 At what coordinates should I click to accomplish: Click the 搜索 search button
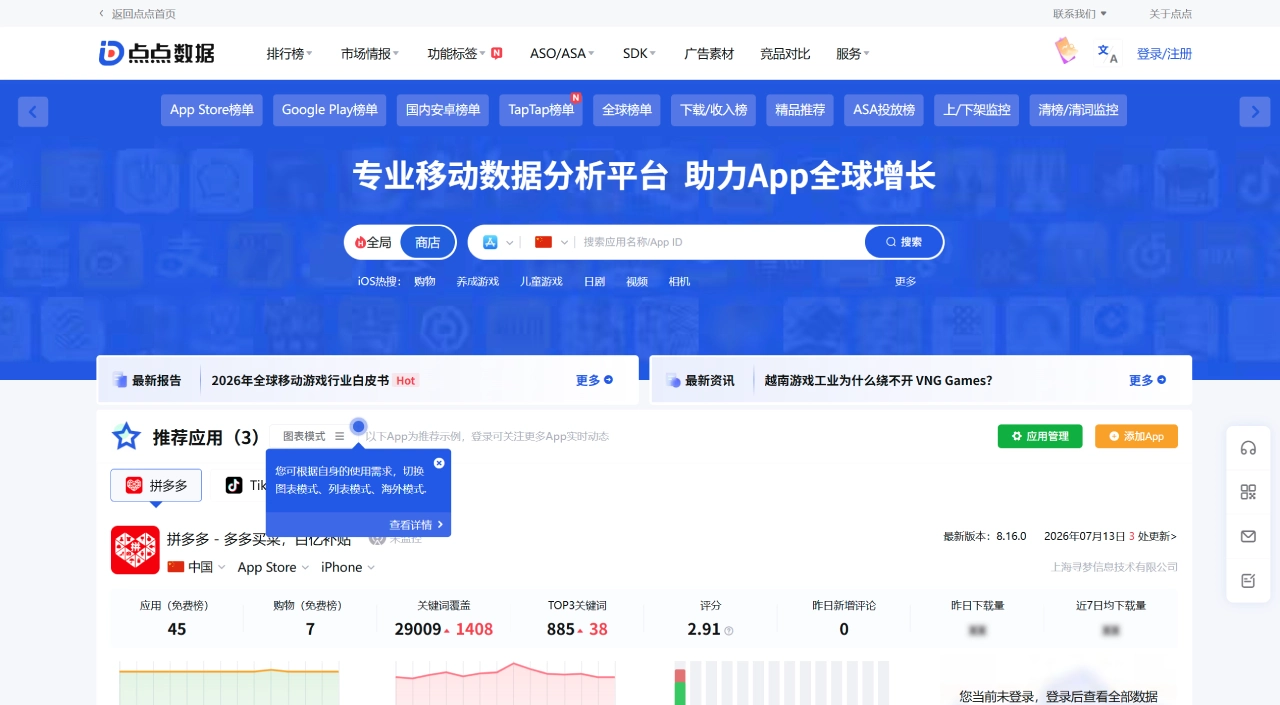(x=904, y=242)
